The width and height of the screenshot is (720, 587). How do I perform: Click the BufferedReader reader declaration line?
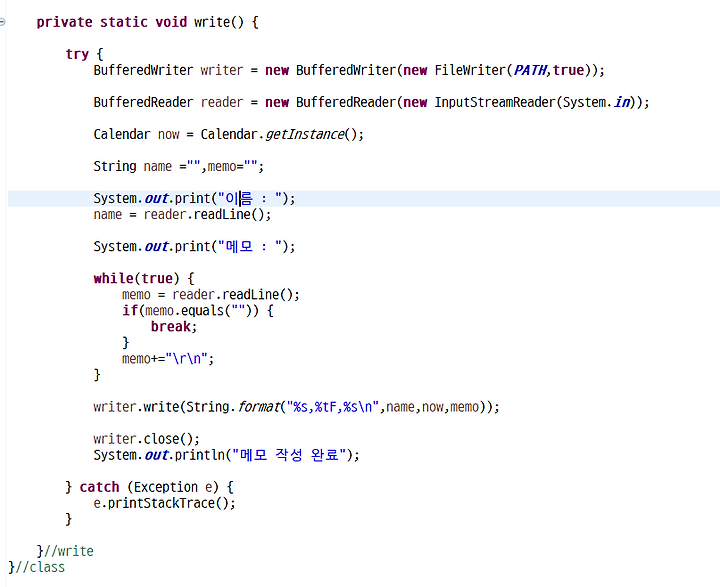pos(371,102)
